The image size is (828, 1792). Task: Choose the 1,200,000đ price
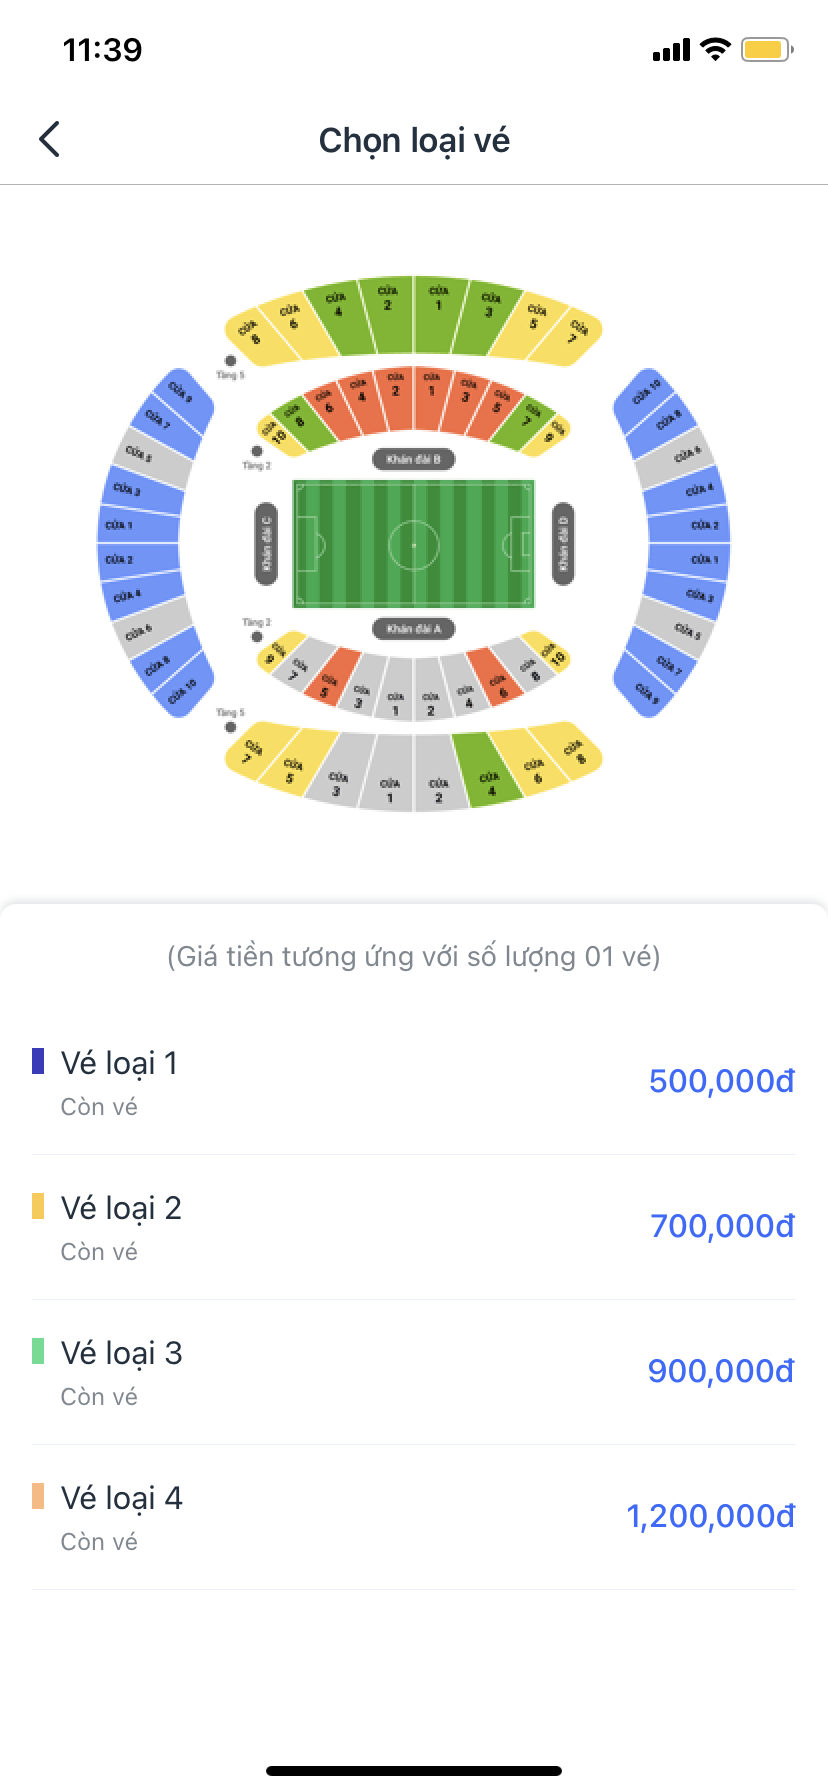pos(710,1516)
